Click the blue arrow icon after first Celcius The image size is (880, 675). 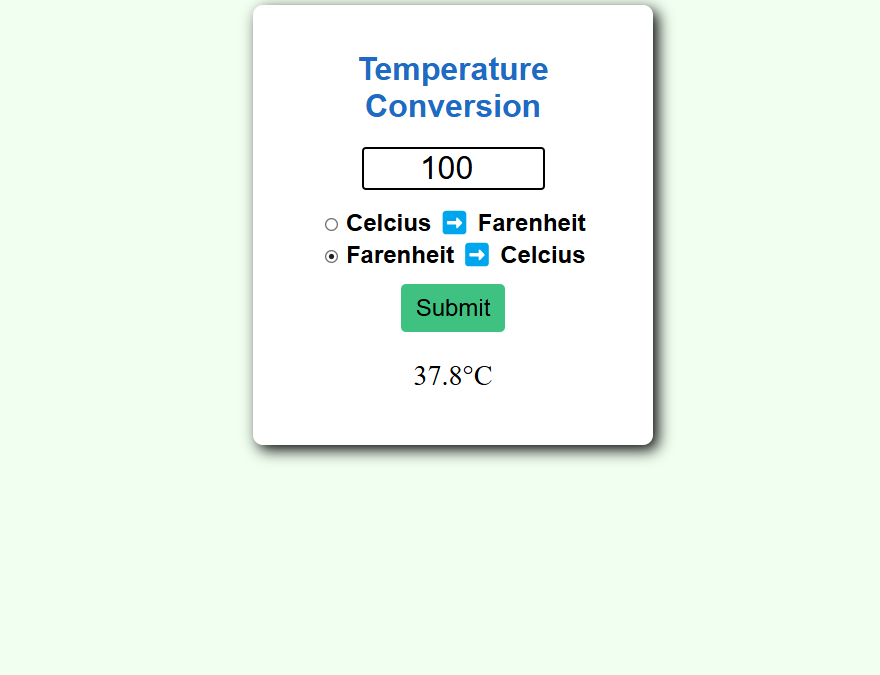tap(454, 222)
